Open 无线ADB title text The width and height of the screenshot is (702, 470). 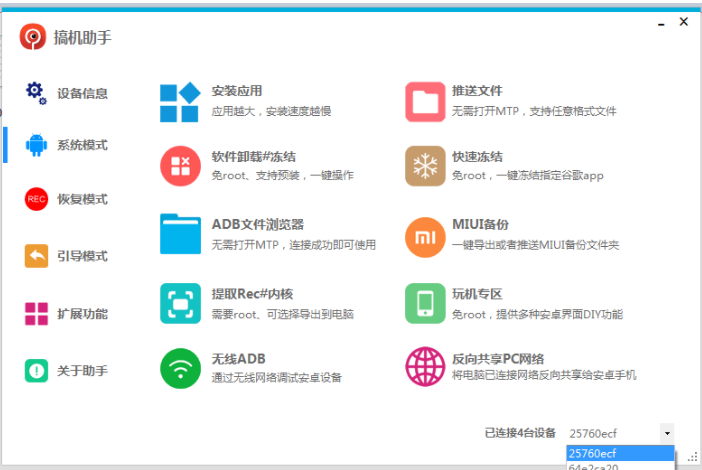point(239,359)
